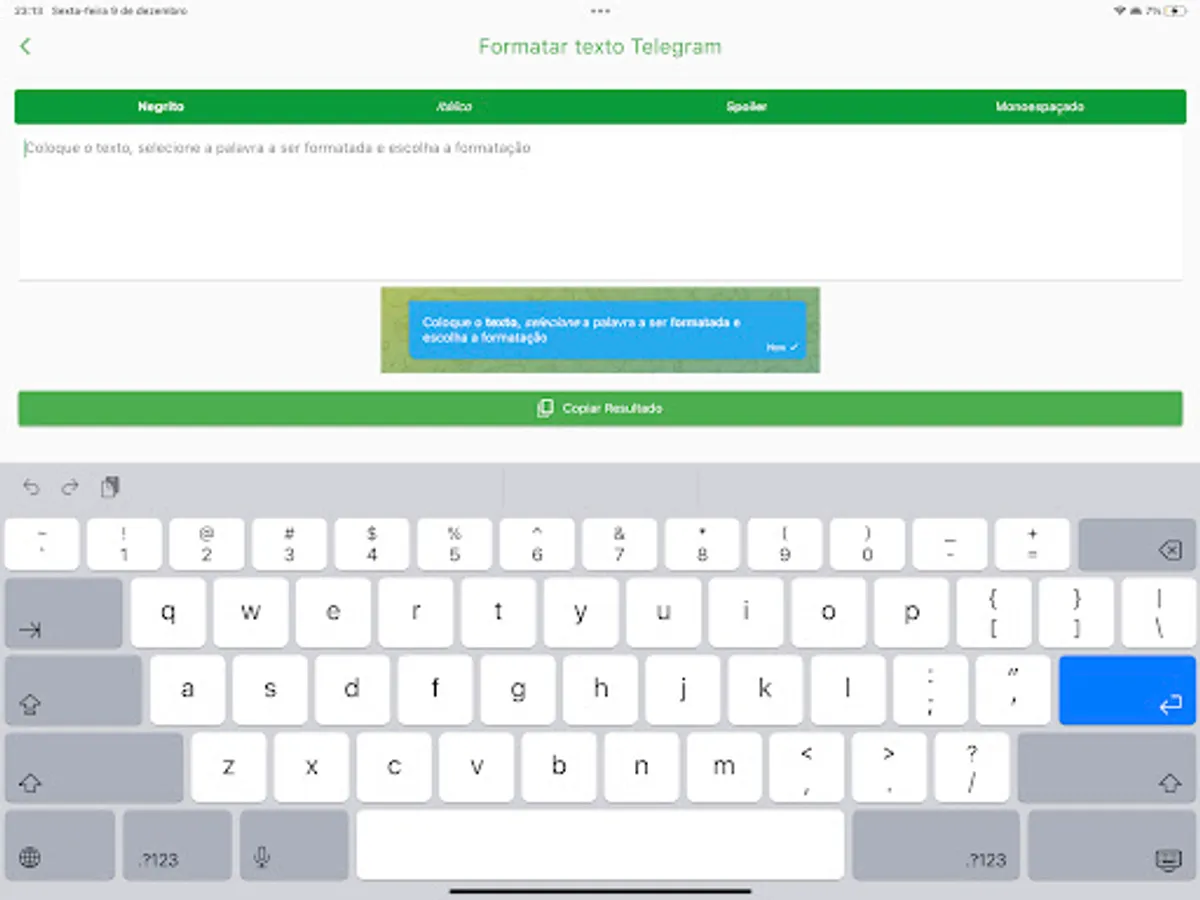1200x900 pixels.
Task: Tap the z key
Action: (x=229, y=768)
